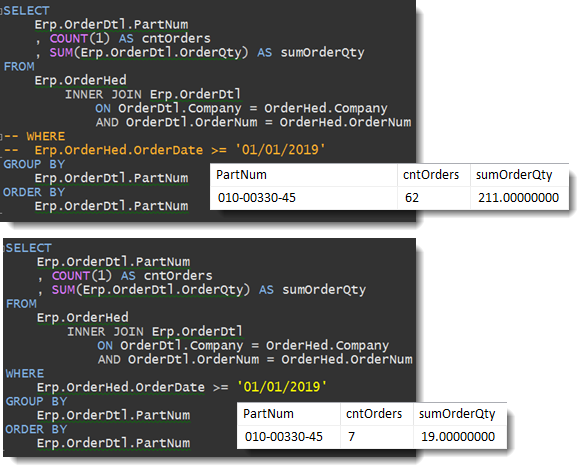Click the 010-00330-45 cell in top result
Image resolution: width=584 pixels, height=472 pixels.
[x=257, y=198]
